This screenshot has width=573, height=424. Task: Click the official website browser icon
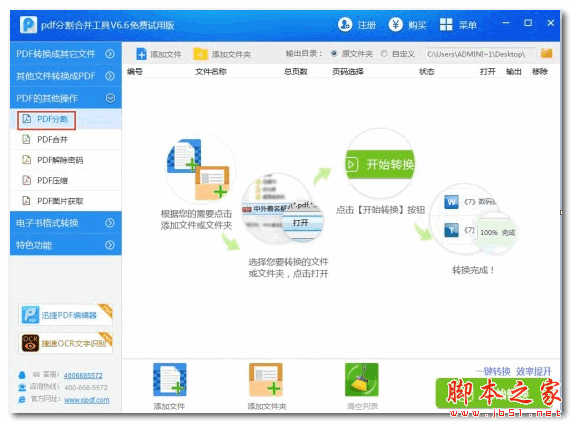tap(22, 400)
